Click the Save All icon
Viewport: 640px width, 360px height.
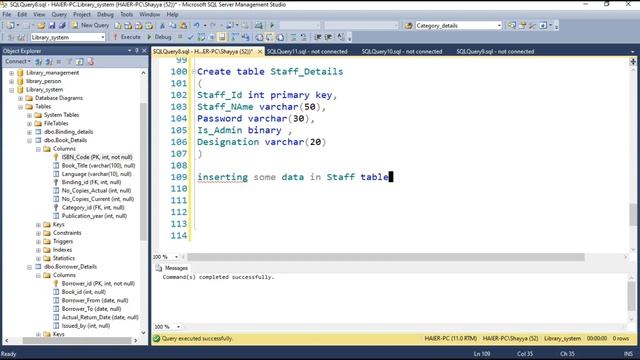tap(62, 25)
